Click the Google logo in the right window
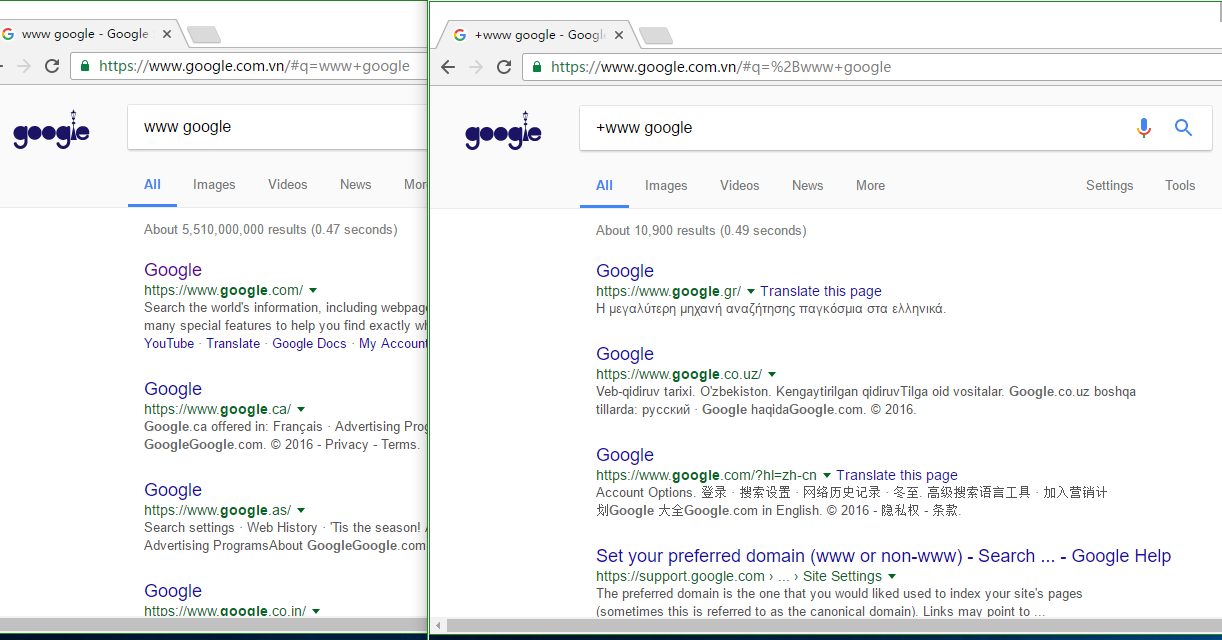 point(503,131)
